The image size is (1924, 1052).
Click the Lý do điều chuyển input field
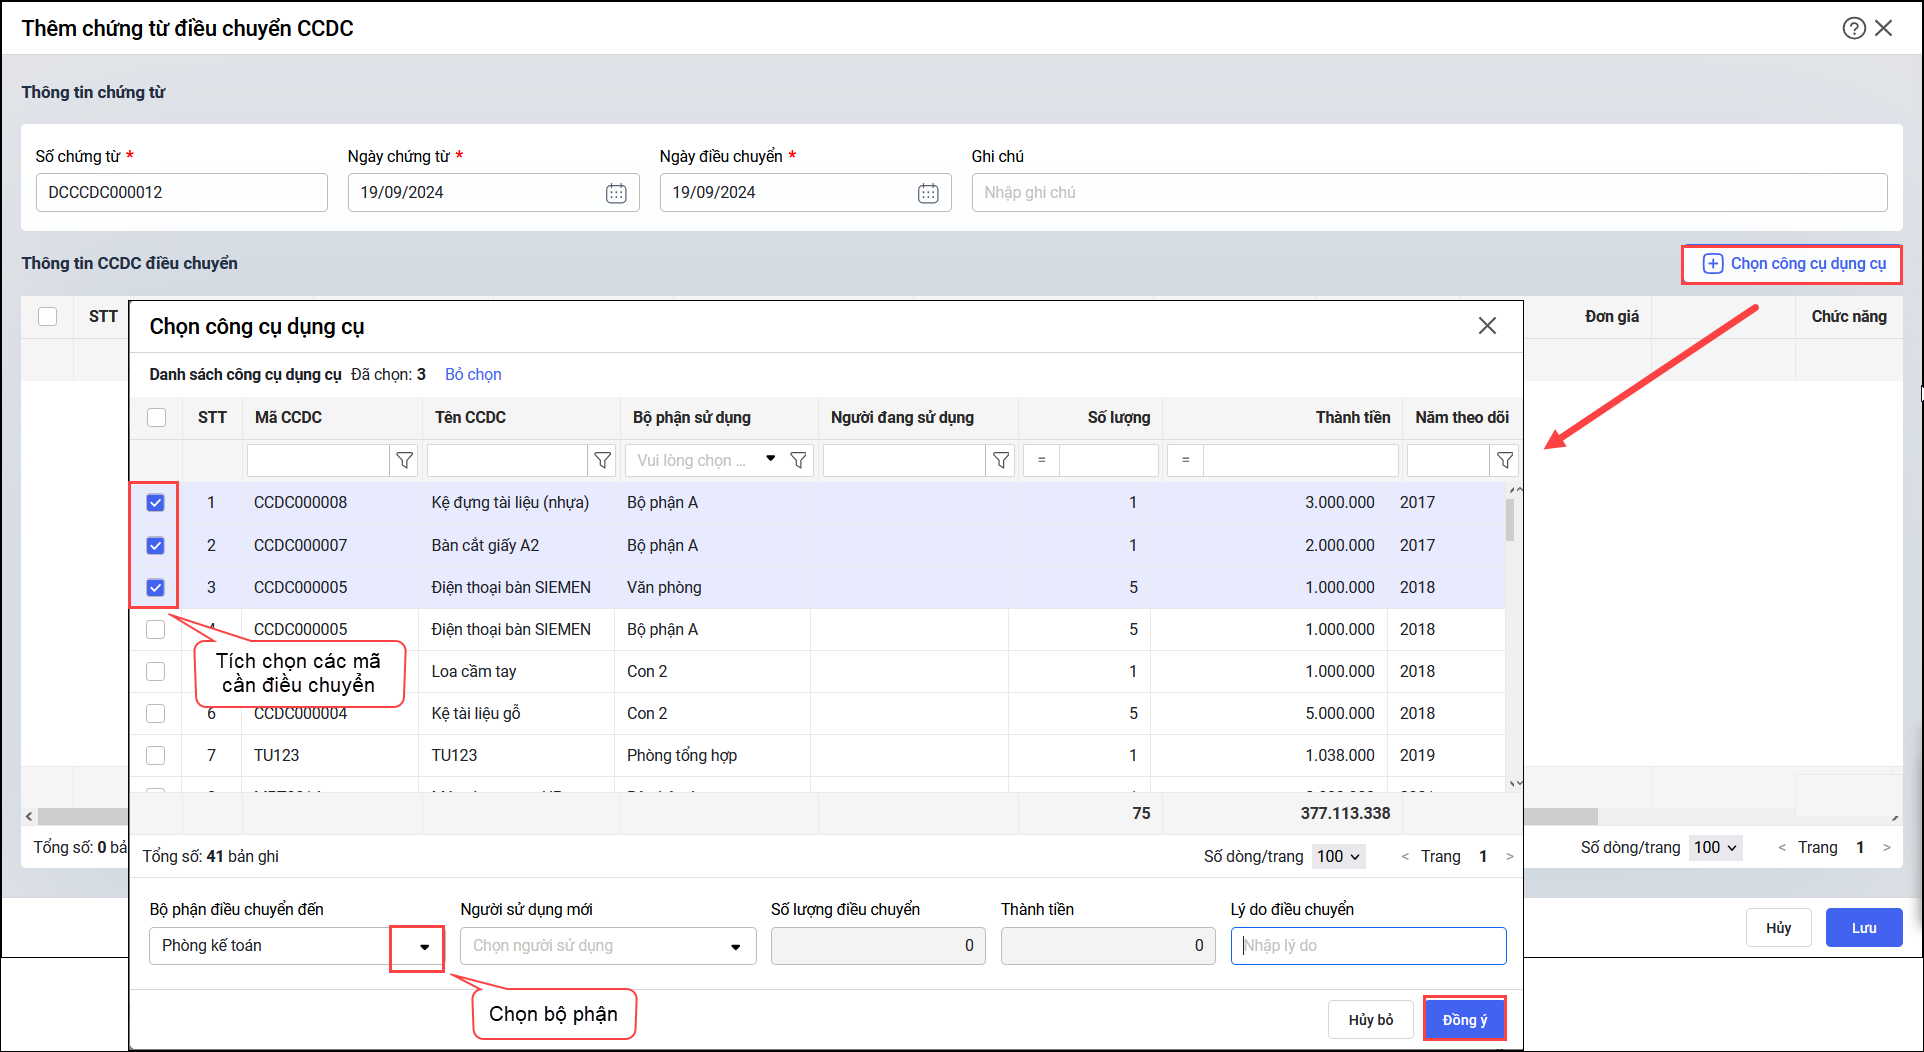1368,946
